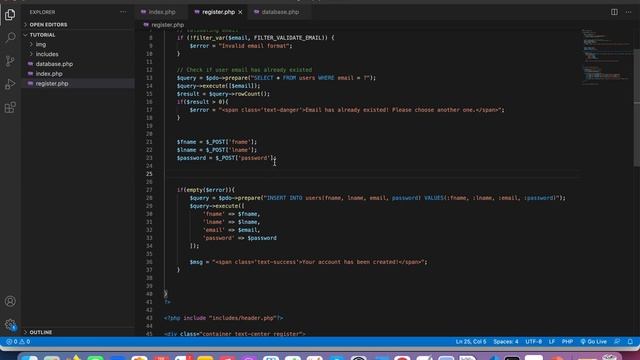Open database.php from the file tree

point(78,64)
